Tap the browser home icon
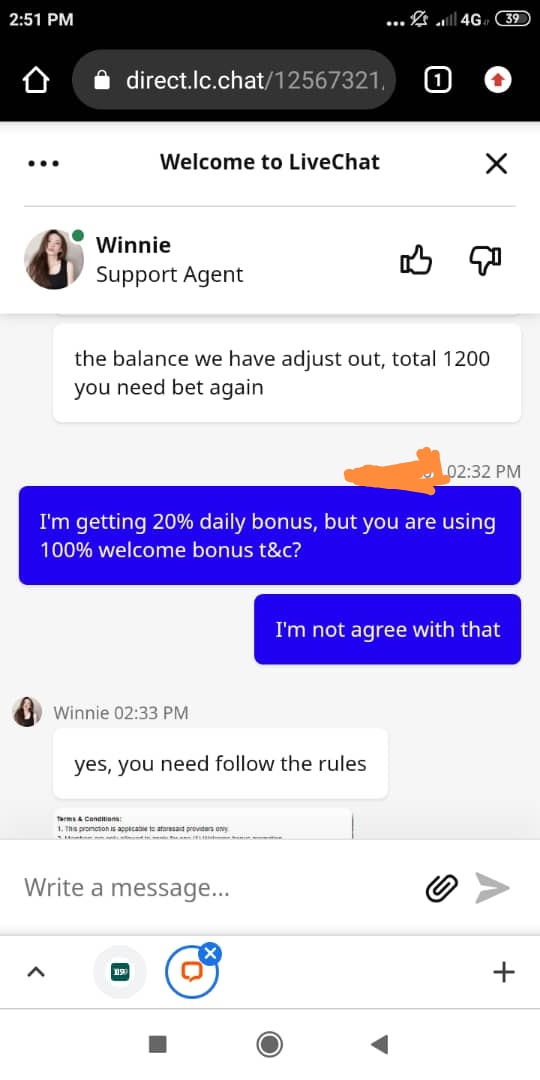 click(36, 81)
